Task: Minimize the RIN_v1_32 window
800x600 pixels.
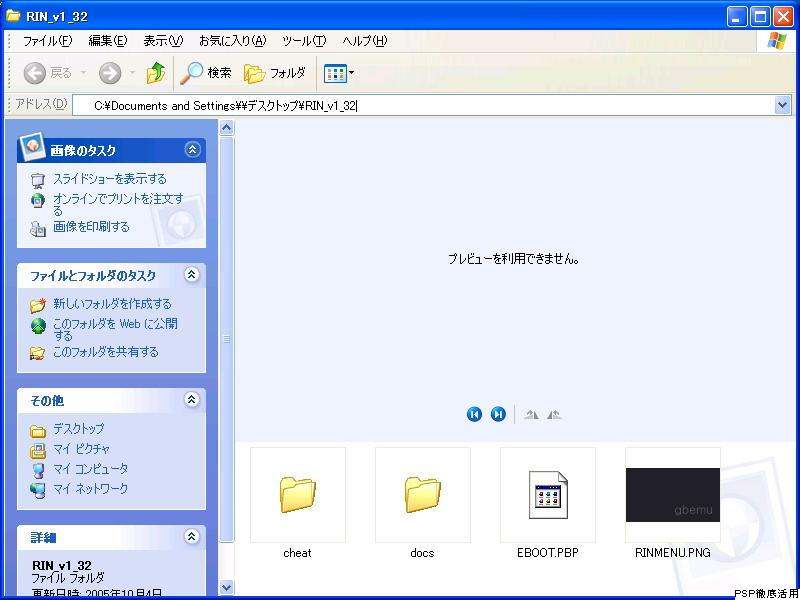Action: (x=737, y=17)
